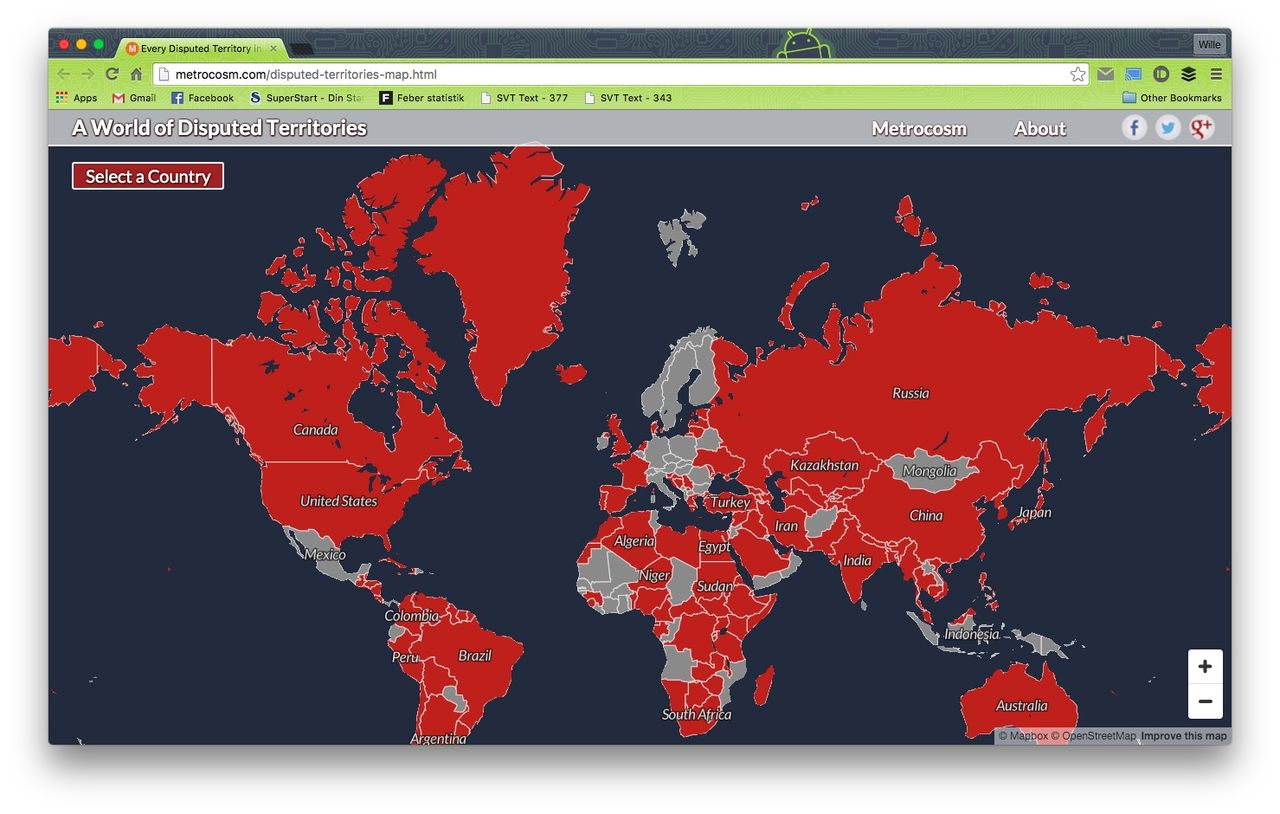Select Canada on the map
The image size is (1280, 814).
click(315, 430)
